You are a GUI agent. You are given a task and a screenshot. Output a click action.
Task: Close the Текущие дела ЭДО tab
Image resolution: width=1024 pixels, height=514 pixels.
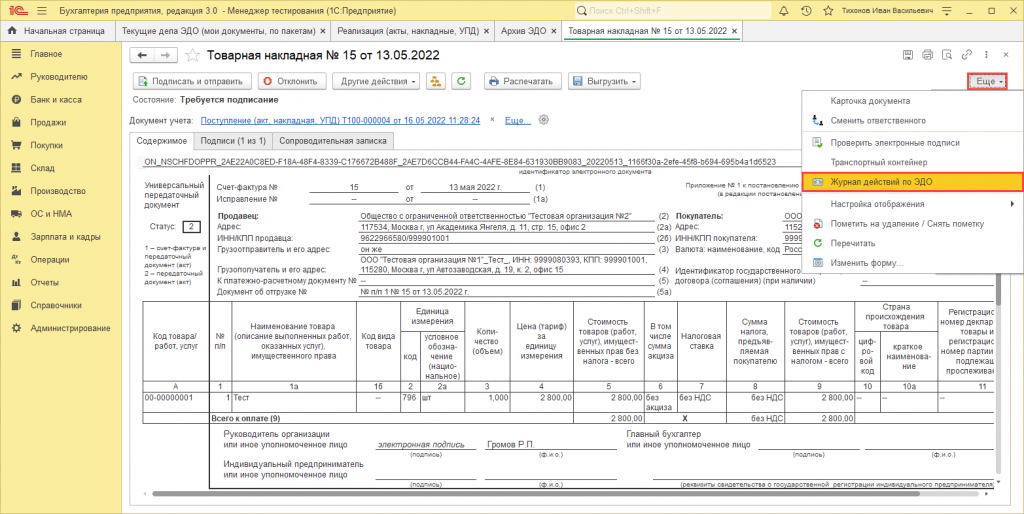pos(323,31)
